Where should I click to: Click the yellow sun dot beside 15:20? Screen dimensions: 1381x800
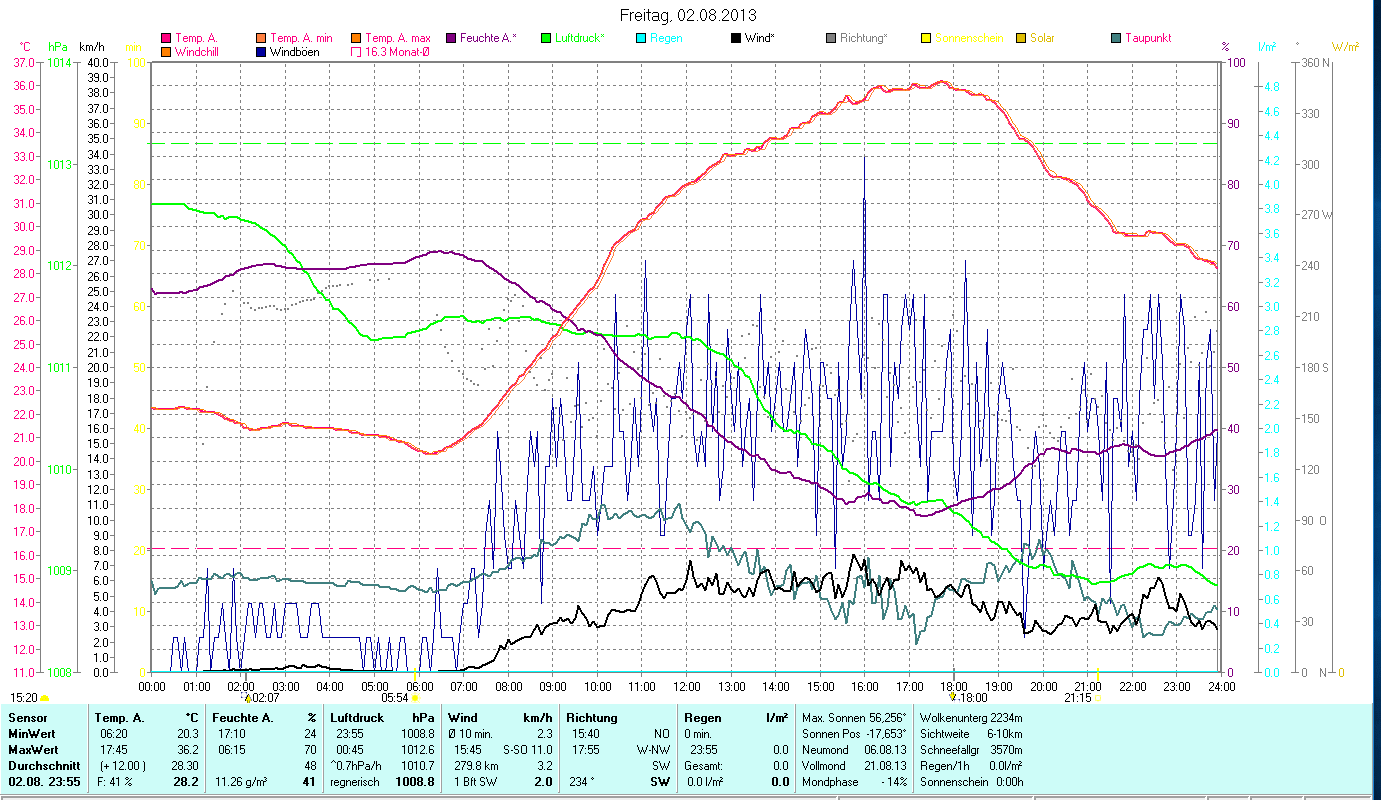click(44, 698)
